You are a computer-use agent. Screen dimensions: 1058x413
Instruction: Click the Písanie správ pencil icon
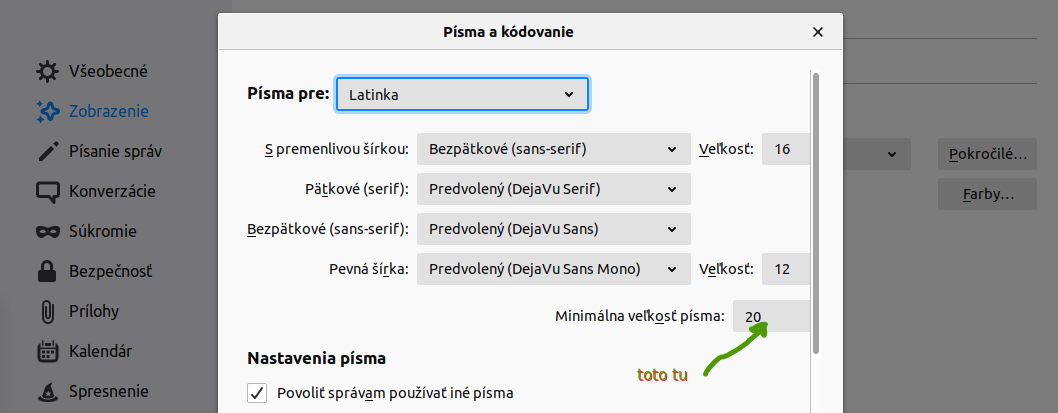pos(47,152)
